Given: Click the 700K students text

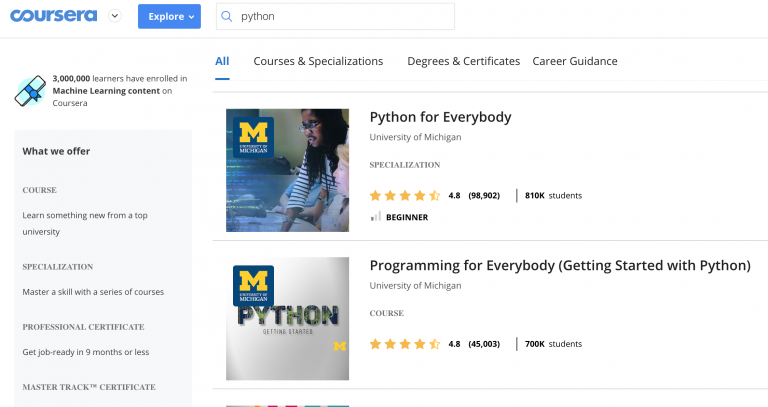Looking at the screenshot, I should (x=553, y=344).
